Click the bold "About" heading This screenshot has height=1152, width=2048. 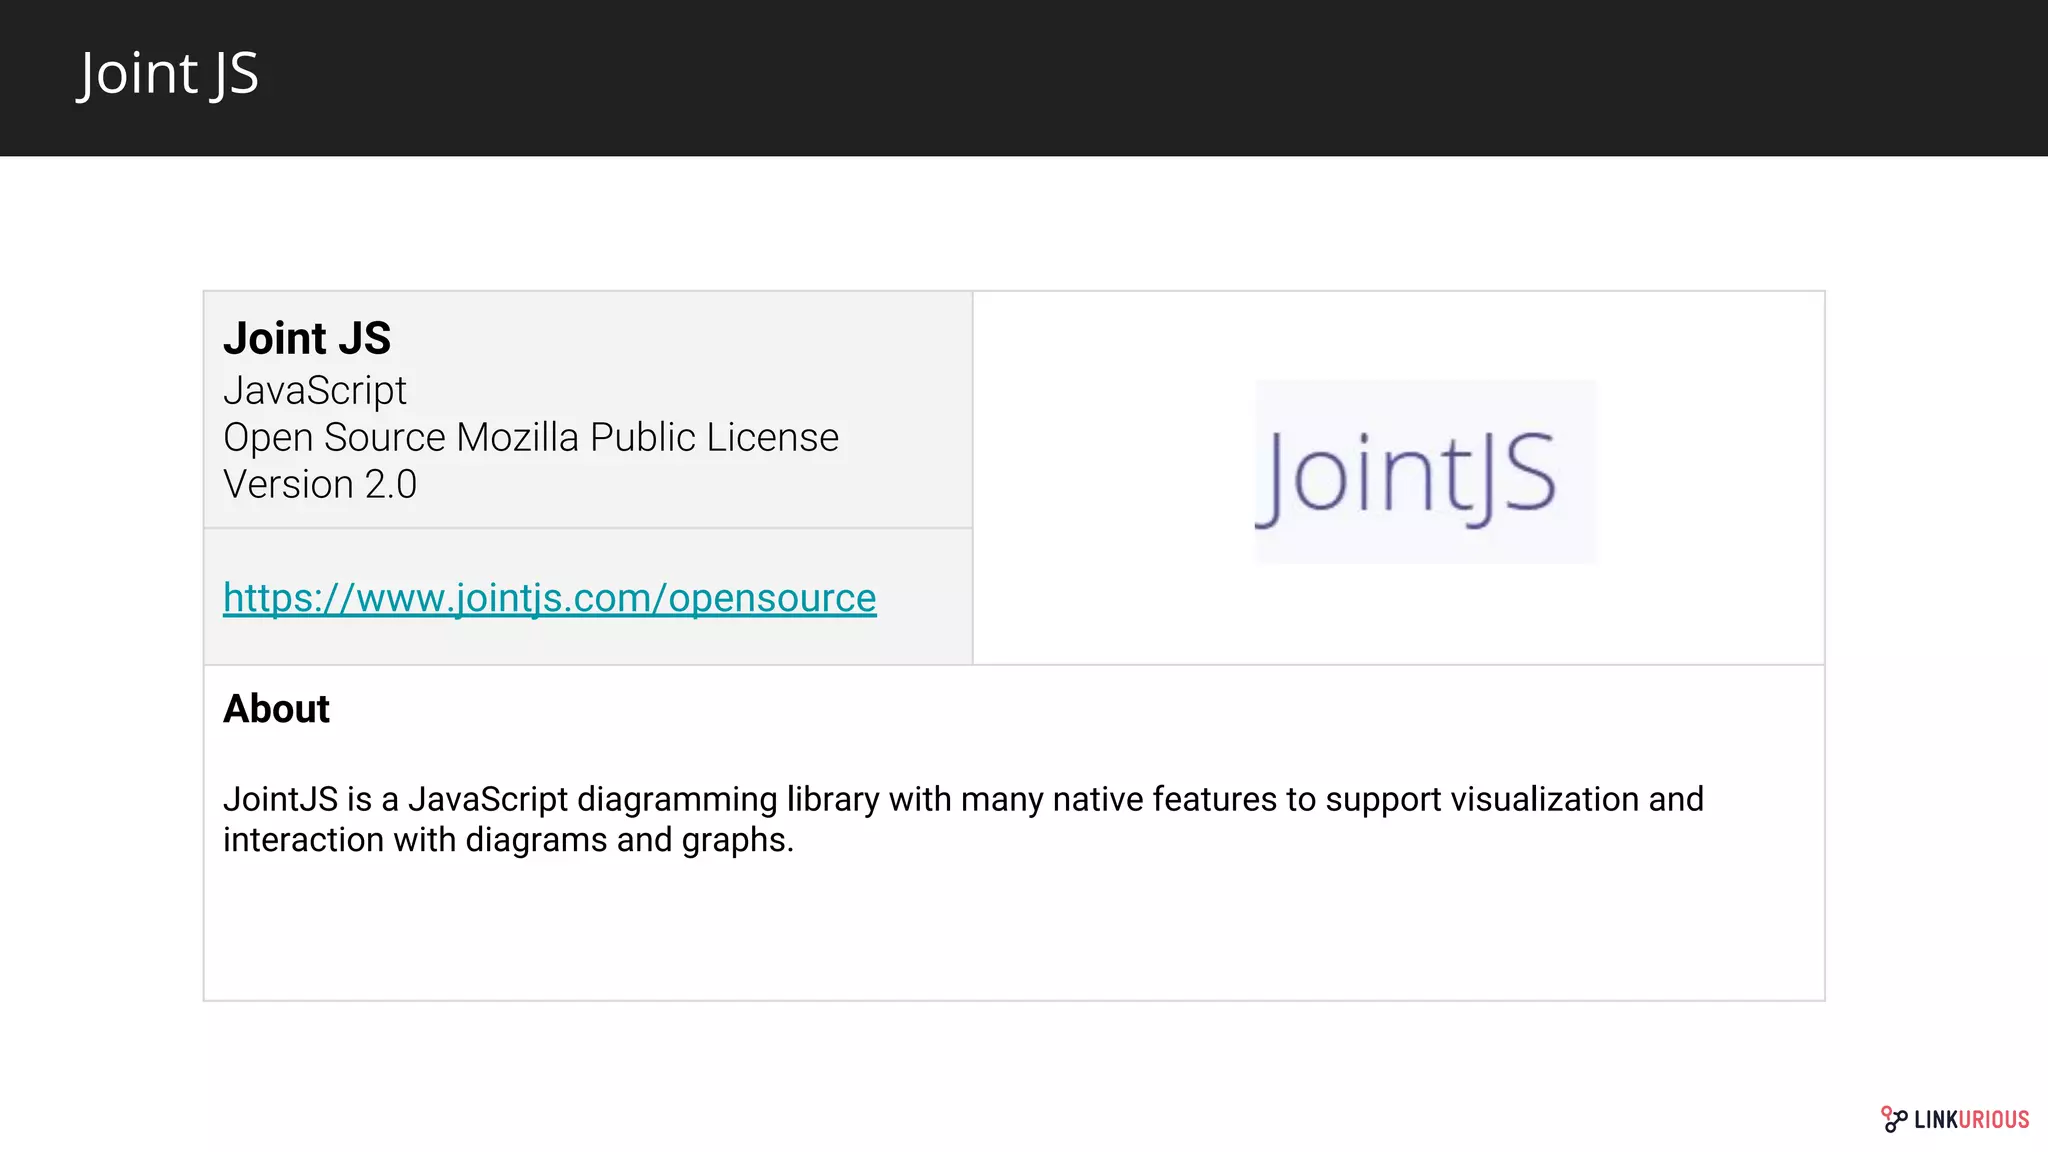click(276, 709)
